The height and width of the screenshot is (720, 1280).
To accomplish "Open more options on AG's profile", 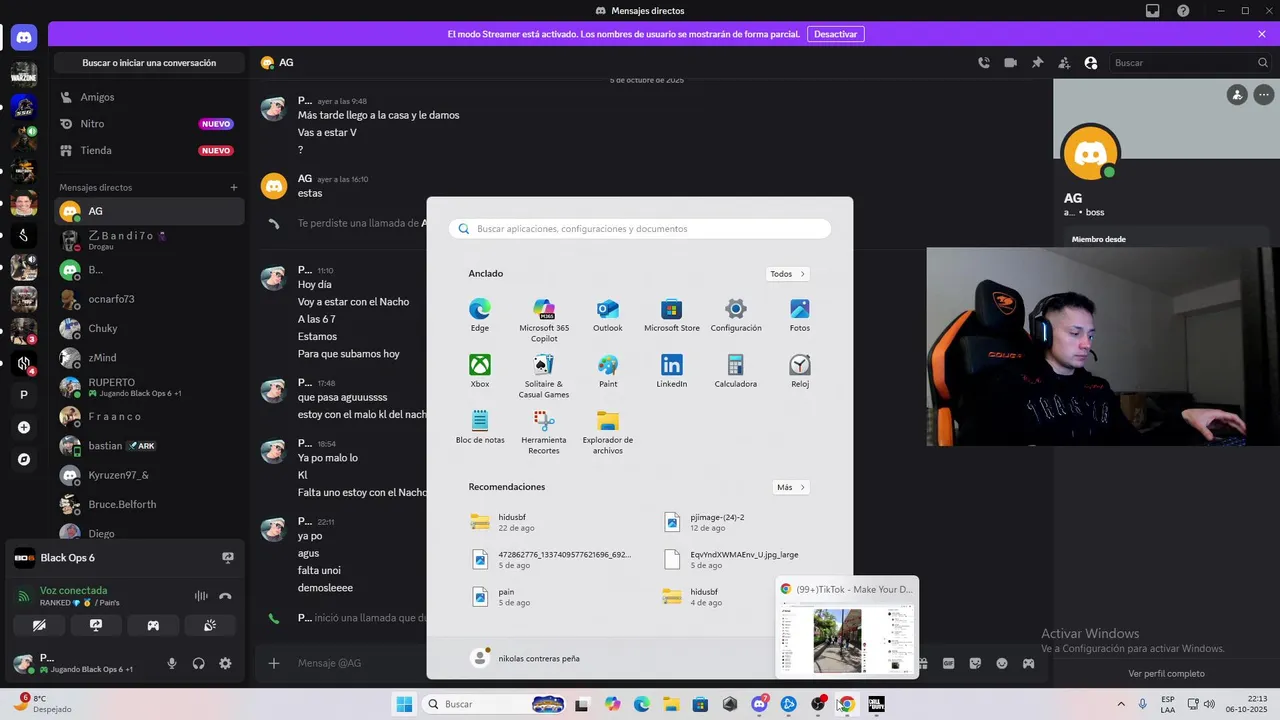I will (1263, 95).
